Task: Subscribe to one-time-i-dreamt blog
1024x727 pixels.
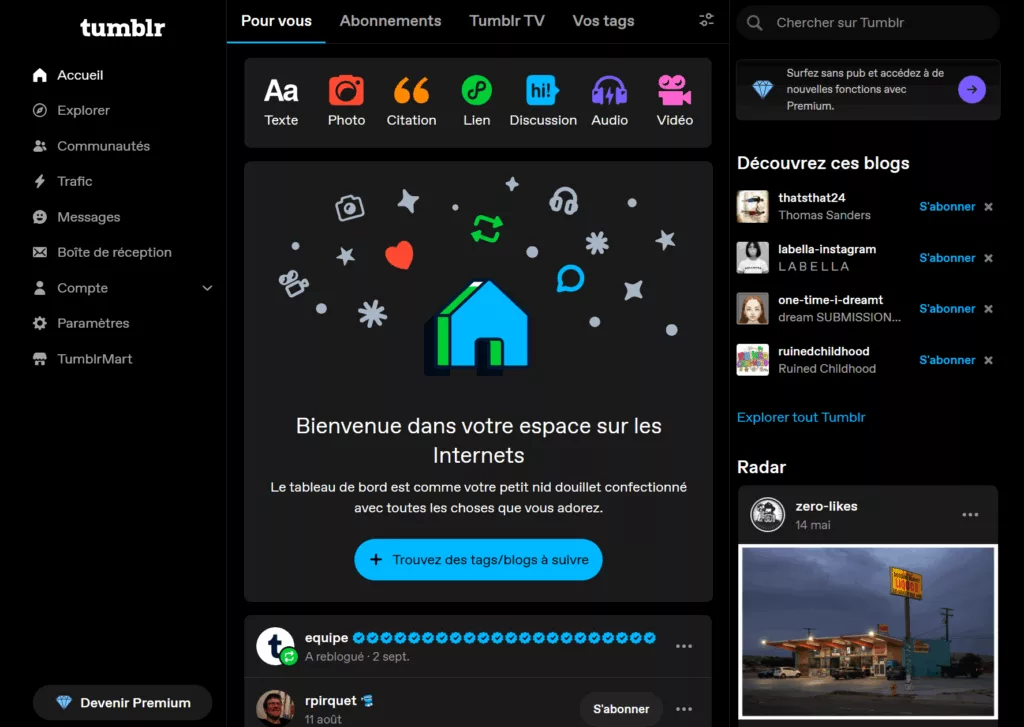Action: (x=947, y=309)
